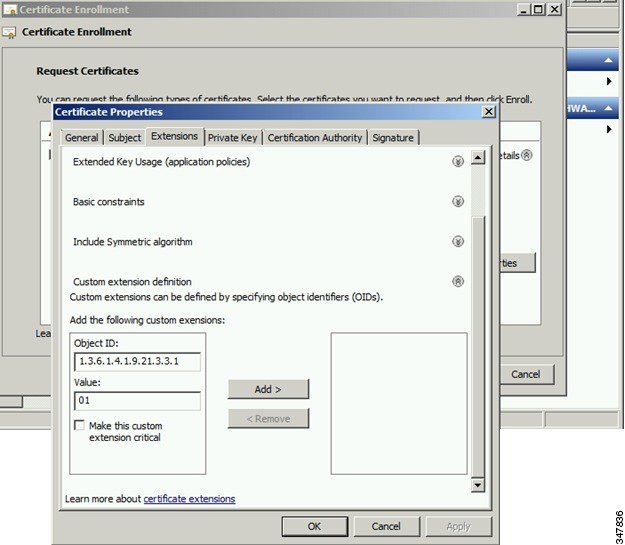
Task: Collapse Details chevron in Certificate Enrollment window
Action: [x=527, y=155]
